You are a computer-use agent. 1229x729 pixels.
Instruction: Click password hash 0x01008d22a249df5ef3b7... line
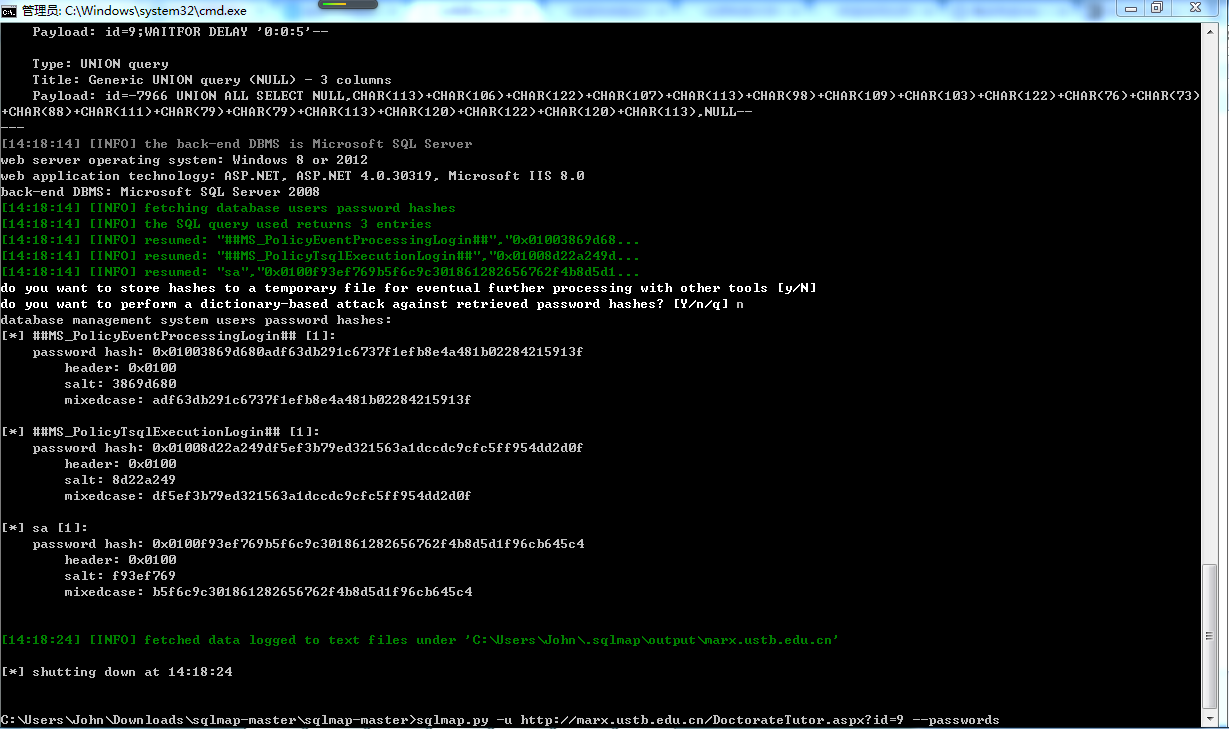tap(308, 448)
